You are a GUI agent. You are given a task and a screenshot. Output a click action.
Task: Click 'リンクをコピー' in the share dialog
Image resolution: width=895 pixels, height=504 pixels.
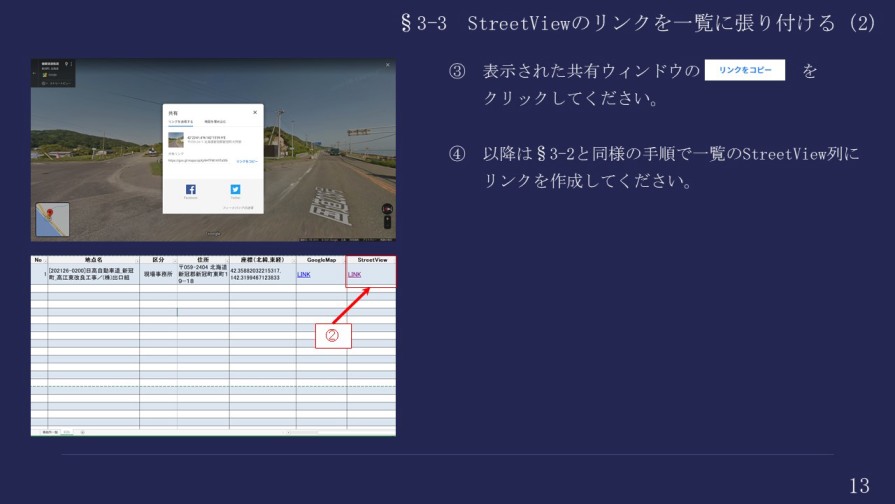tap(246, 160)
